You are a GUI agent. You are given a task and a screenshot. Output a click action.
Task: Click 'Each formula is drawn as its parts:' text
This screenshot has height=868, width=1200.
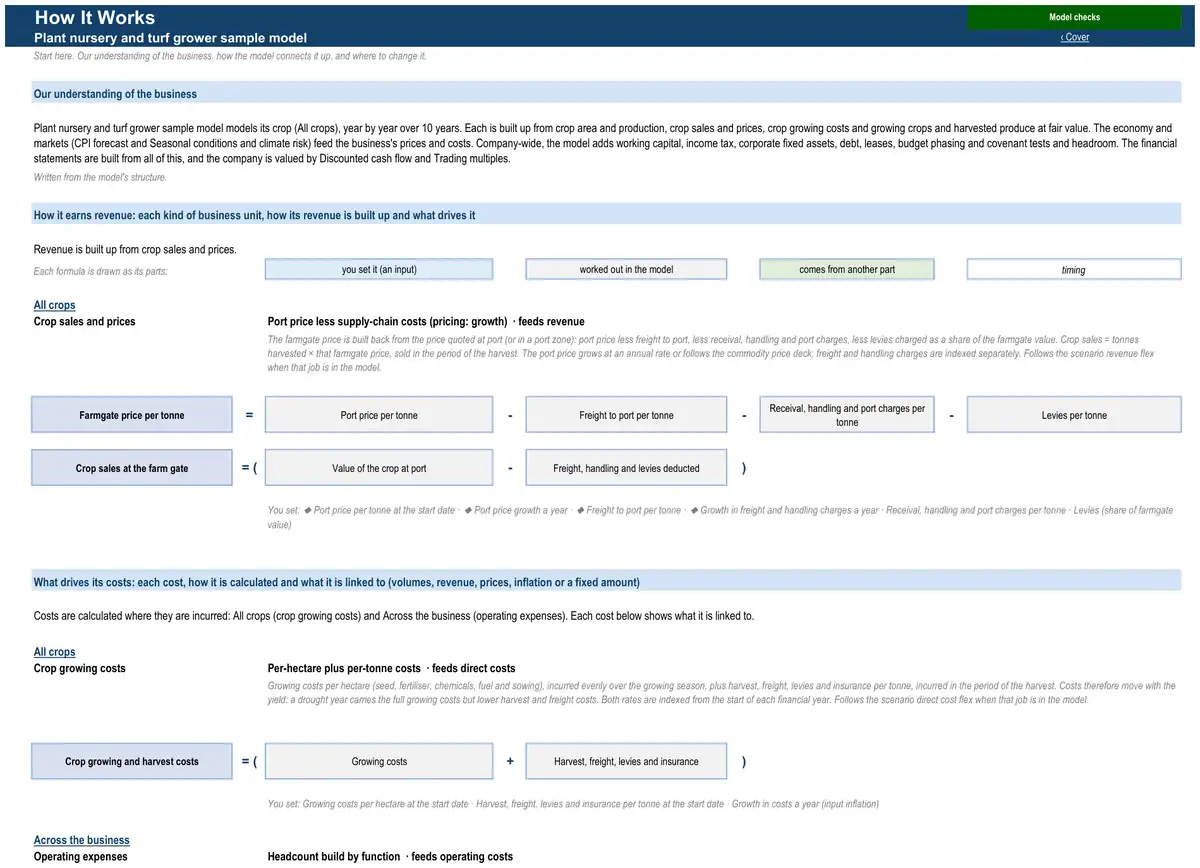(x=101, y=271)
